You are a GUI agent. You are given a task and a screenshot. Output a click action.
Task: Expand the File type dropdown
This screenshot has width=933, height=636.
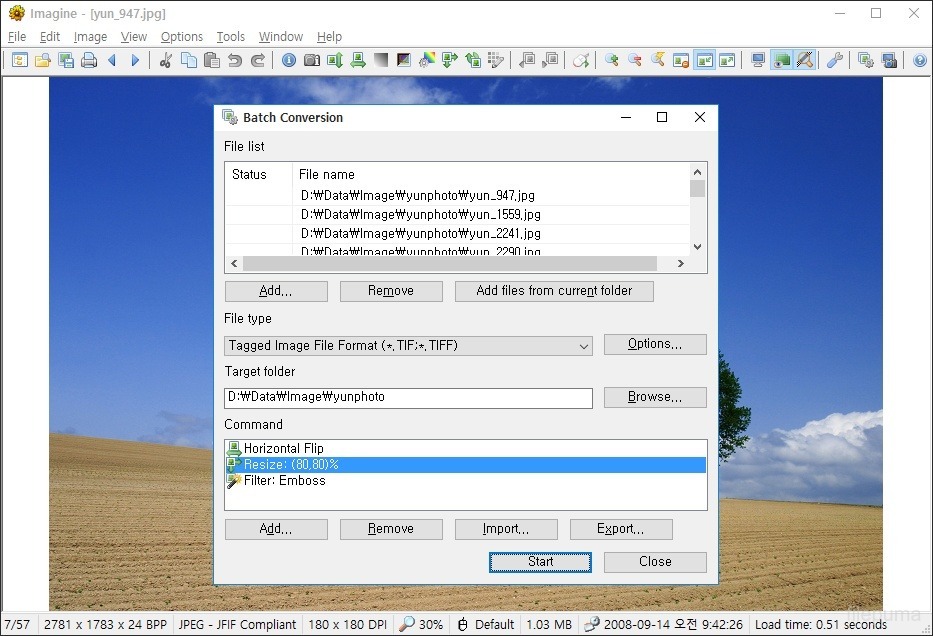pos(584,346)
